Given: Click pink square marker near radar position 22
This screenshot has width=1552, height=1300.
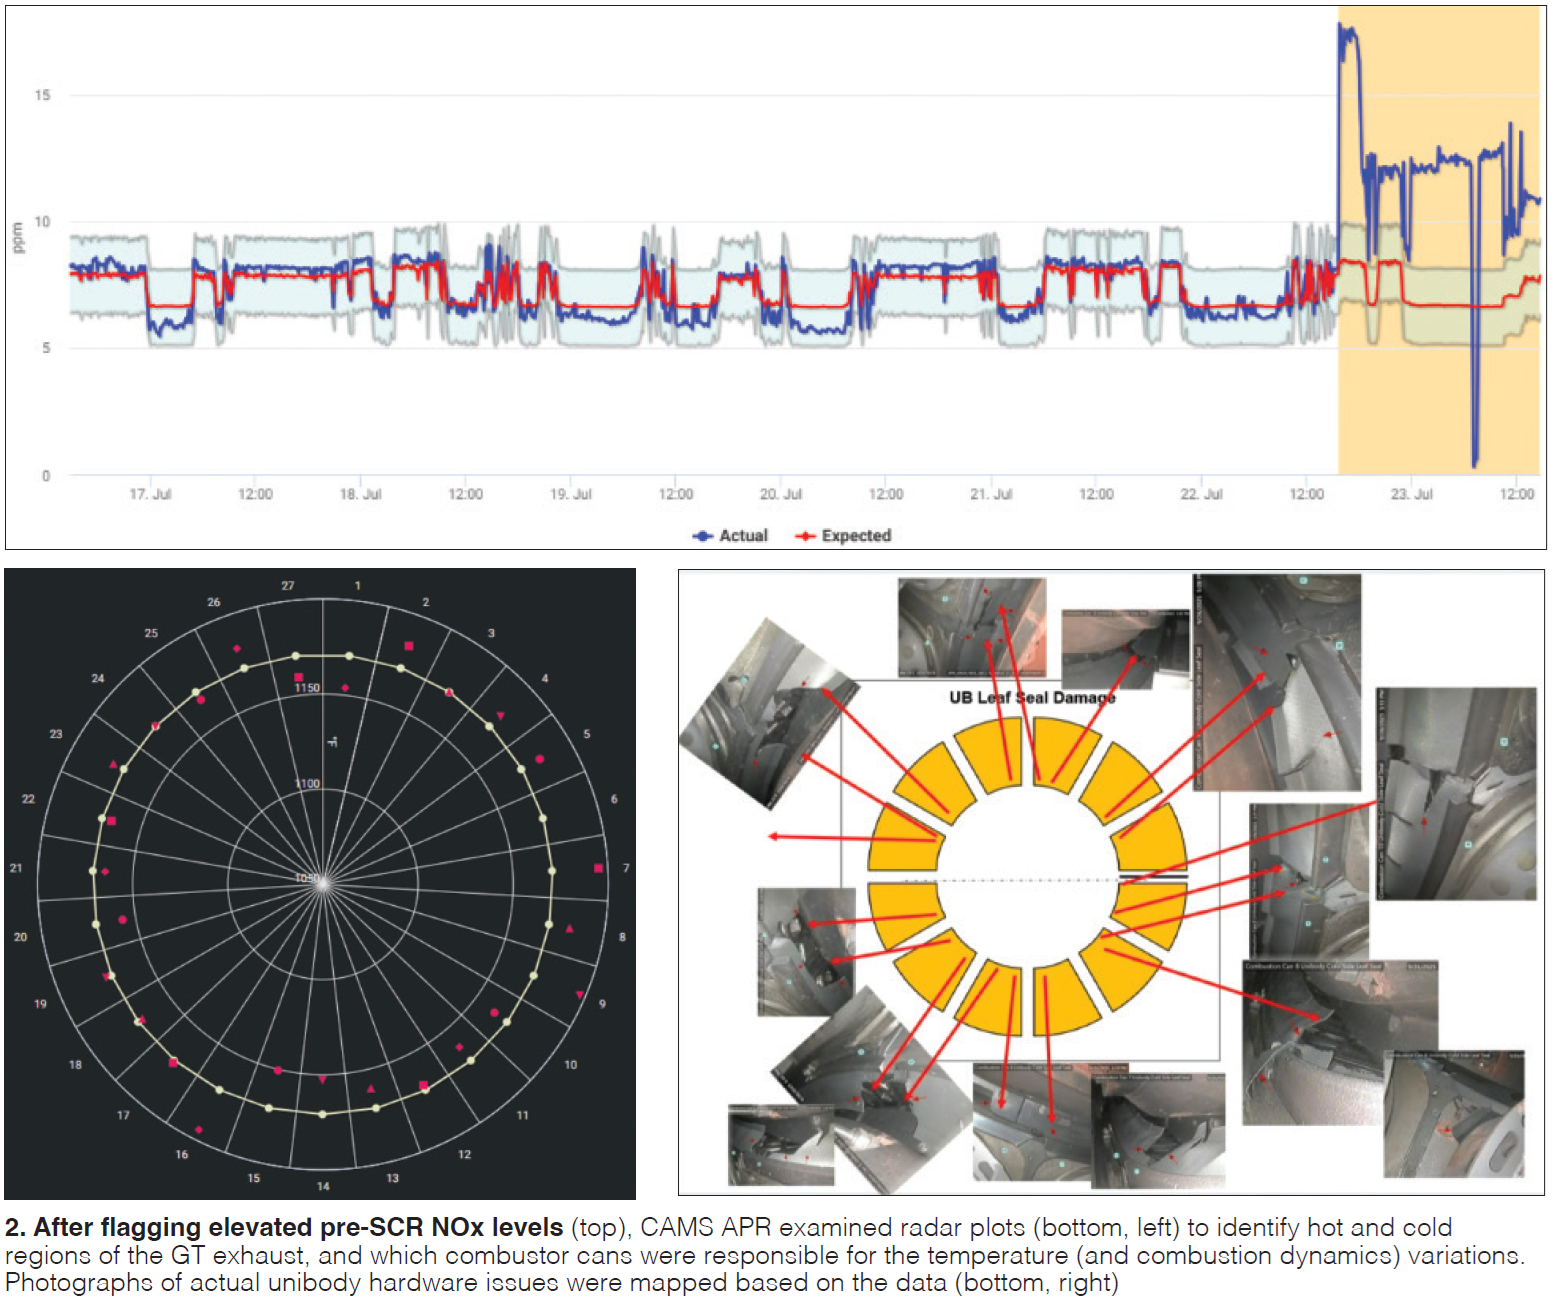Looking at the screenshot, I should point(112,821).
